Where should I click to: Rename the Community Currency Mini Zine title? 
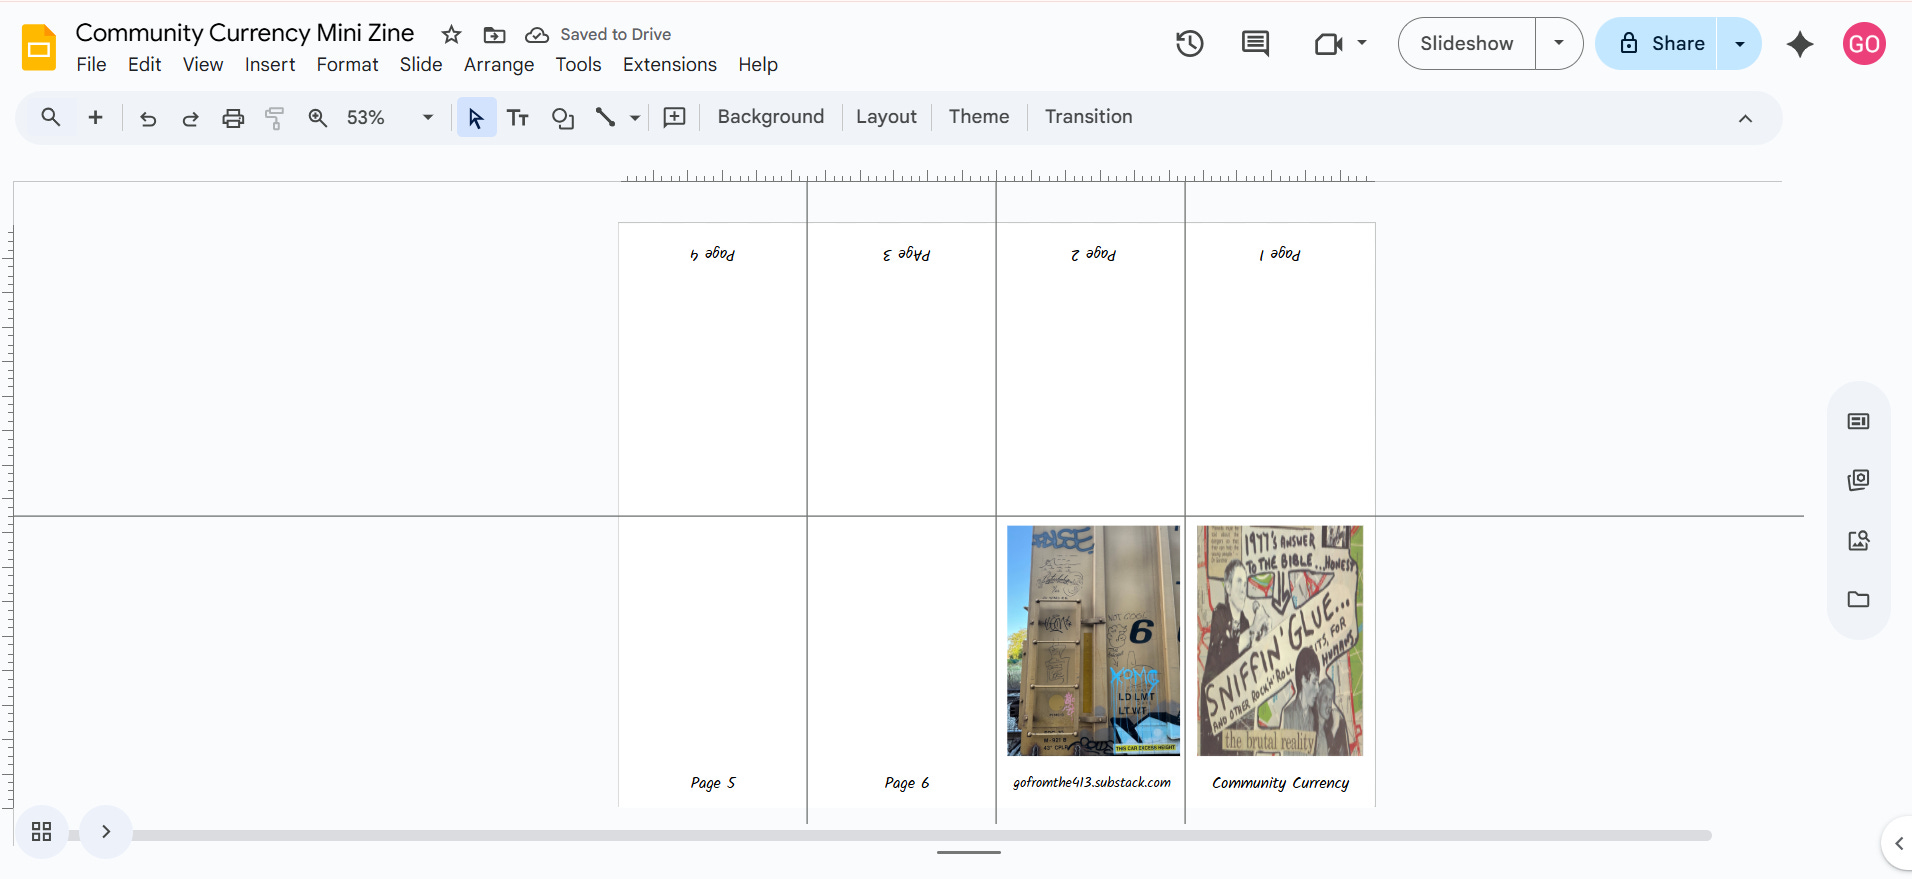(x=245, y=33)
